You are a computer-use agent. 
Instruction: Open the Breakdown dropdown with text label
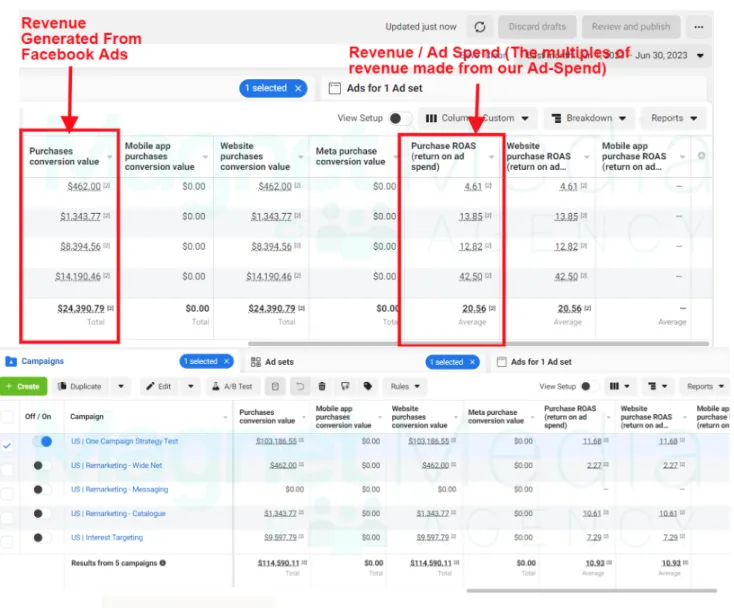589,118
